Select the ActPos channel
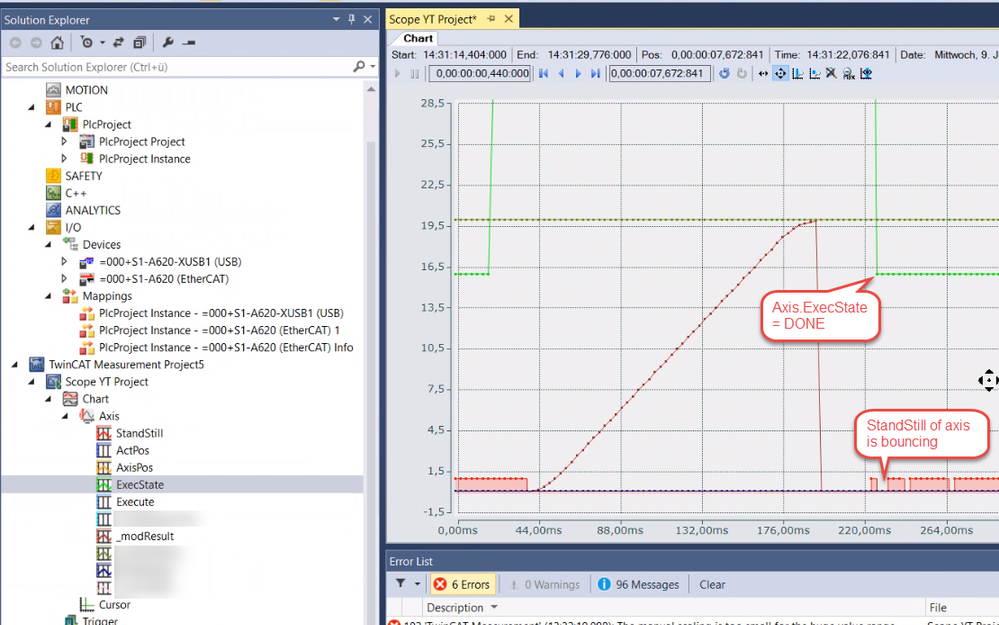Viewport: 999px width, 625px height. tap(133, 450)
